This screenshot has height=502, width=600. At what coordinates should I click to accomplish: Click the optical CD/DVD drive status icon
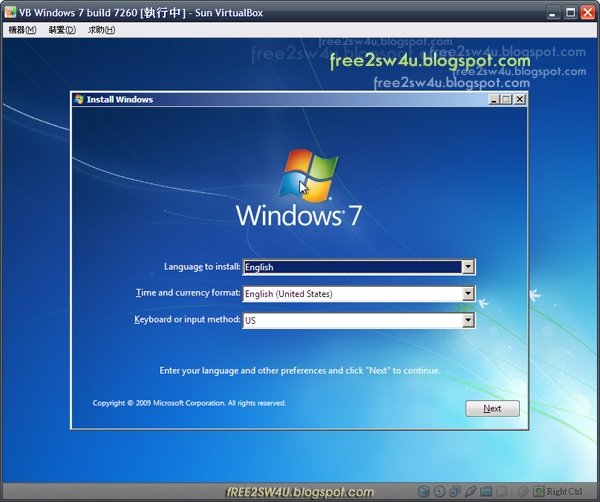pos(439,491)
